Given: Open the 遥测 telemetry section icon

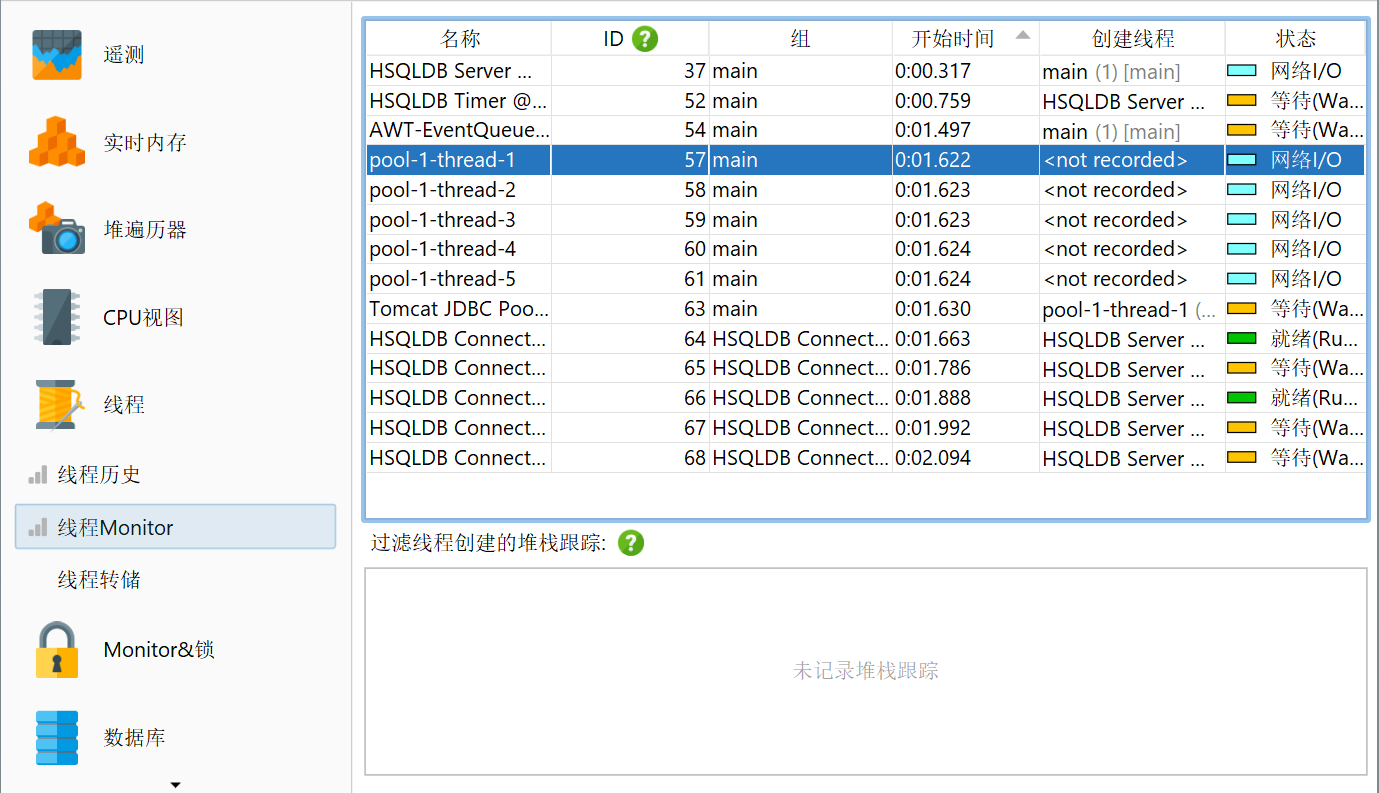Looking at the screenshot, I should pyautogui.click(x=56, y=55).
